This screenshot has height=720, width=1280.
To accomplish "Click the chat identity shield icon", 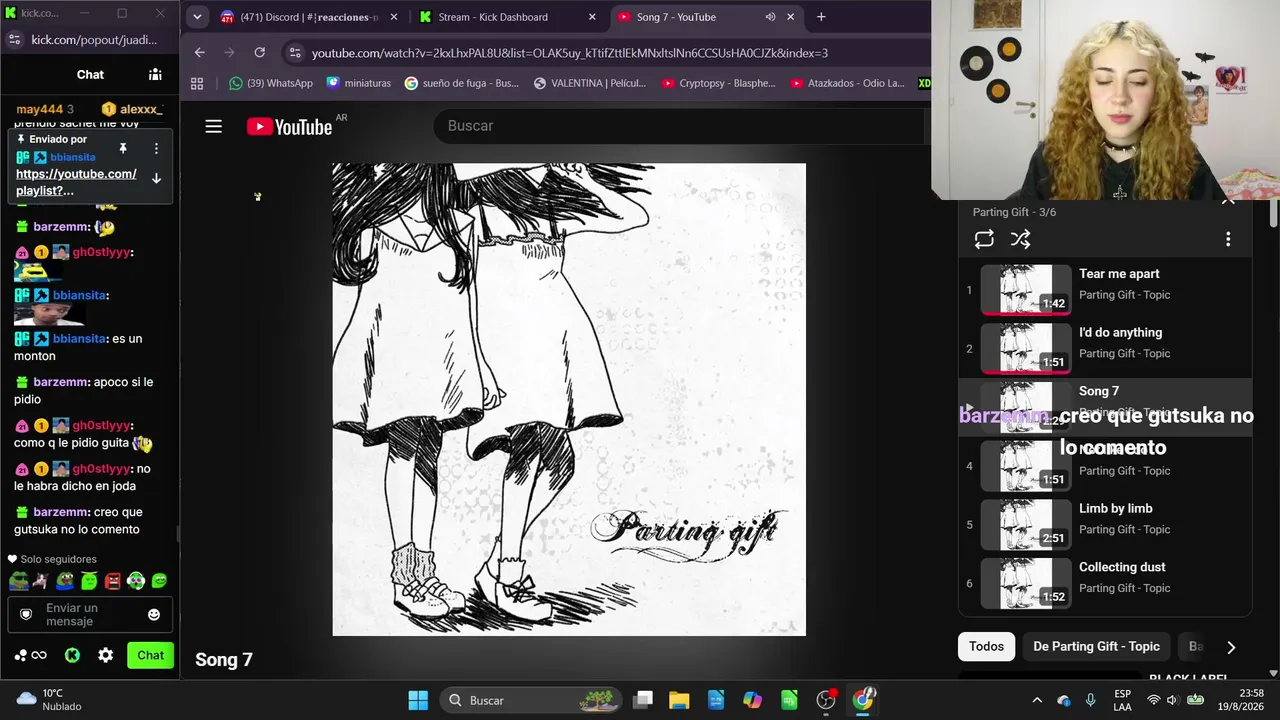I will click(26, 614).
